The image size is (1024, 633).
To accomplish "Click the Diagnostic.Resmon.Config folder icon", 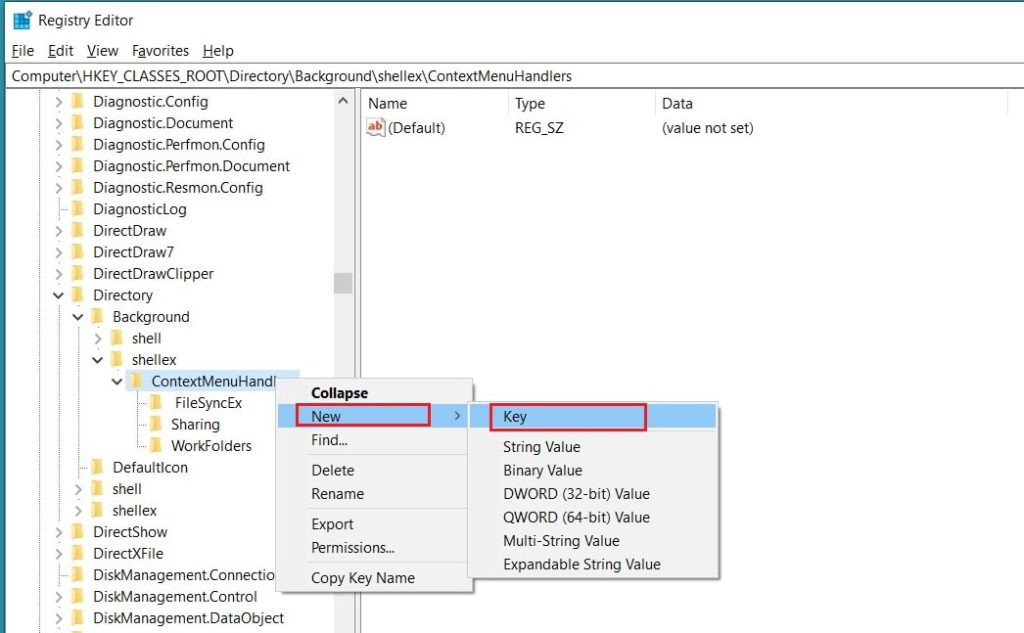I will click(x=77, y=187).
